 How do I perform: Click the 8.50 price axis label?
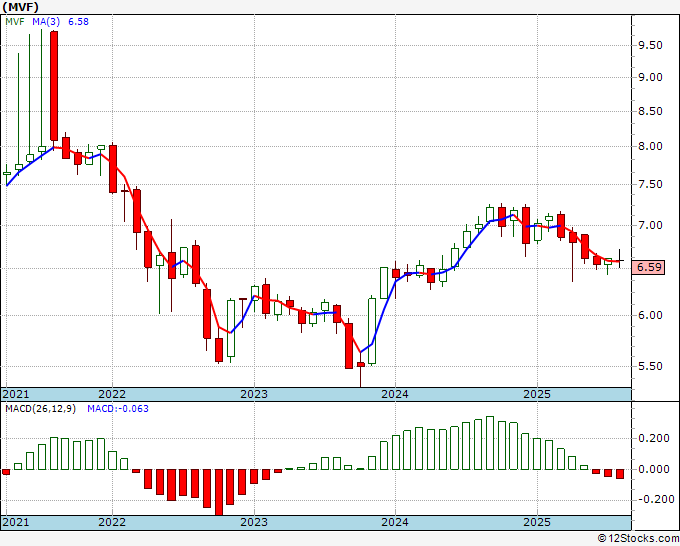[650, 111]
